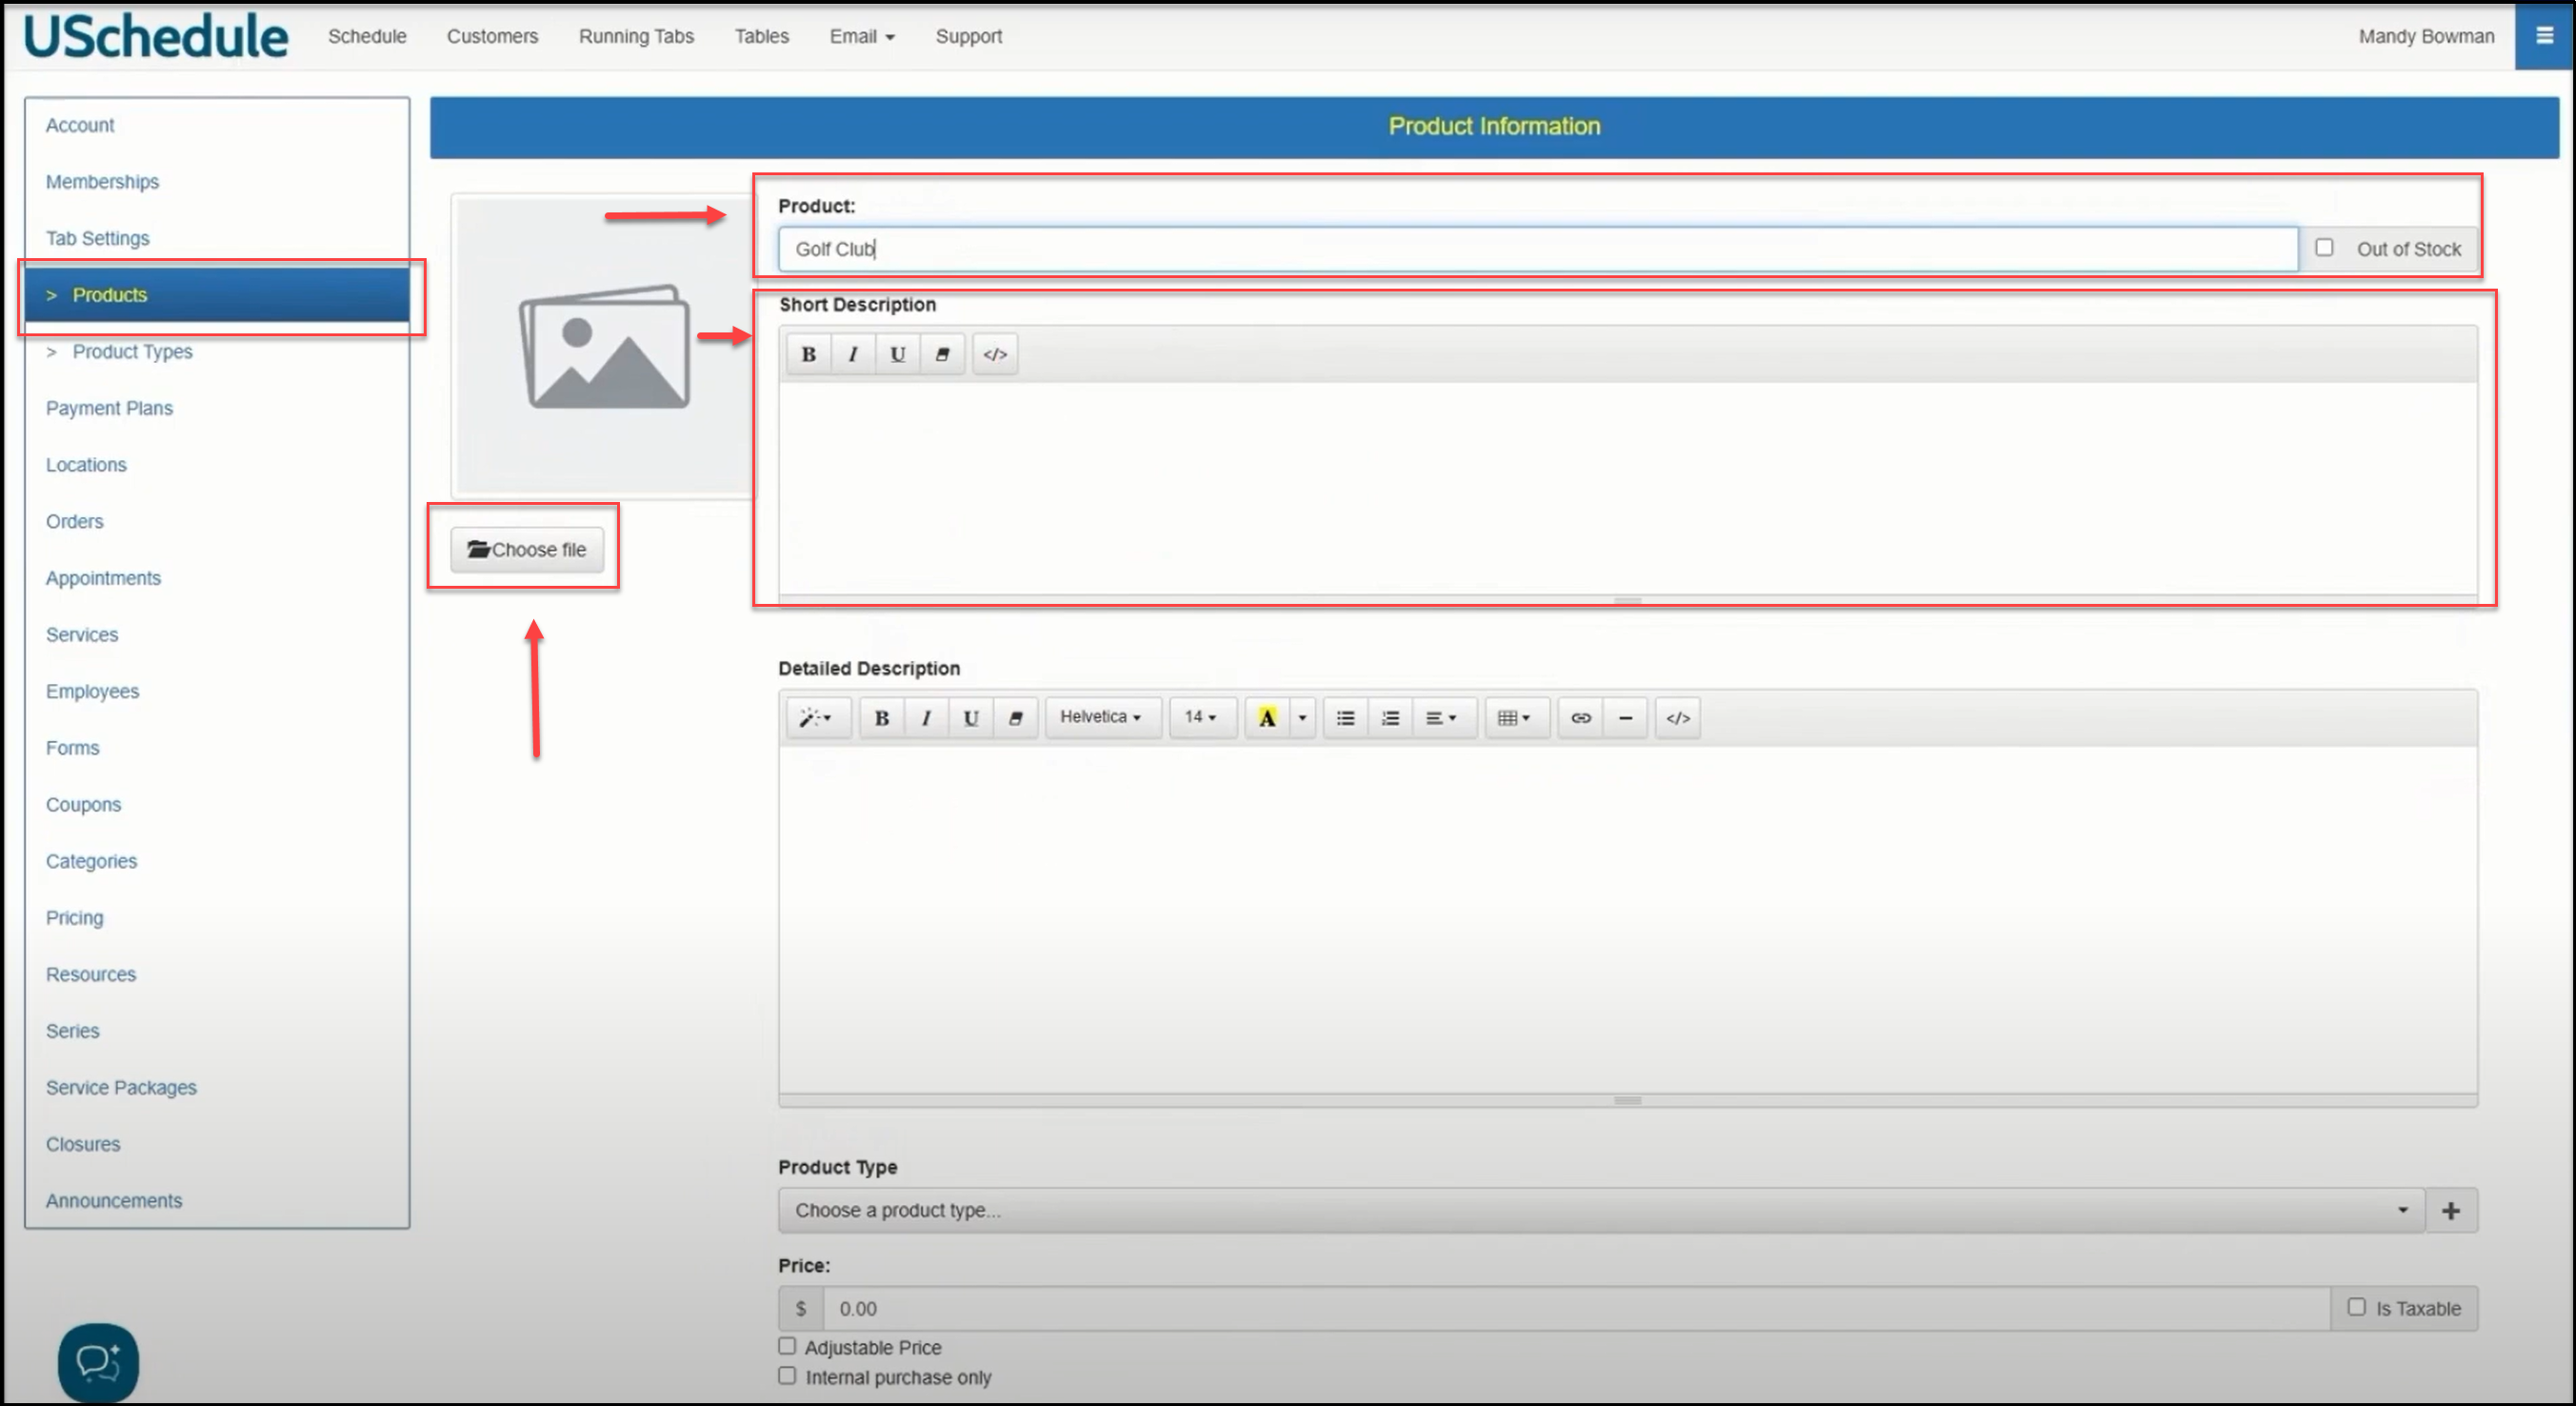Insert a link in Detailed Description

(1580, 718)
